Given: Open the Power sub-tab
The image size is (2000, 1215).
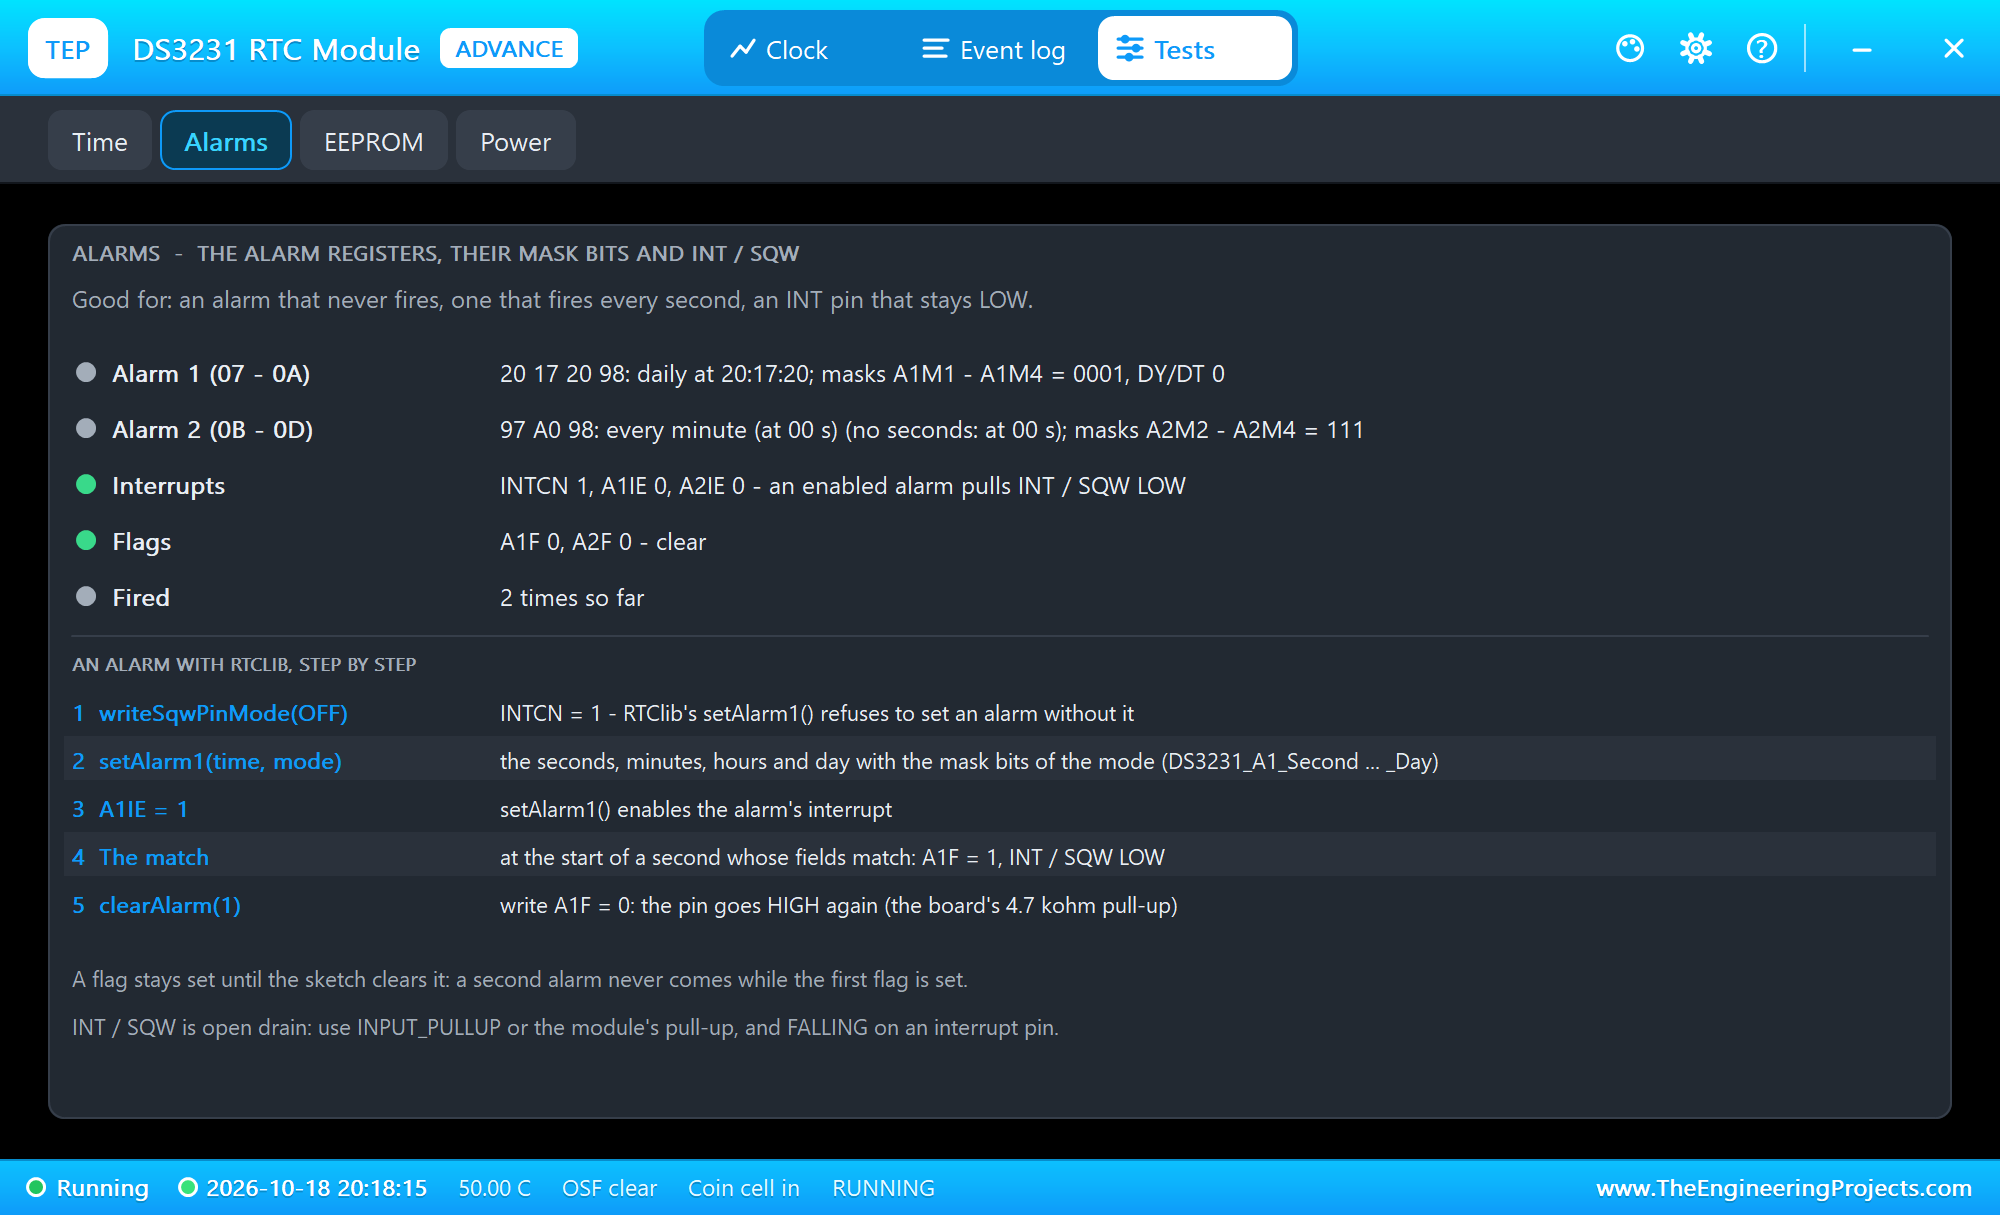Looking at the screenshot, I should (x=516, y=141).
